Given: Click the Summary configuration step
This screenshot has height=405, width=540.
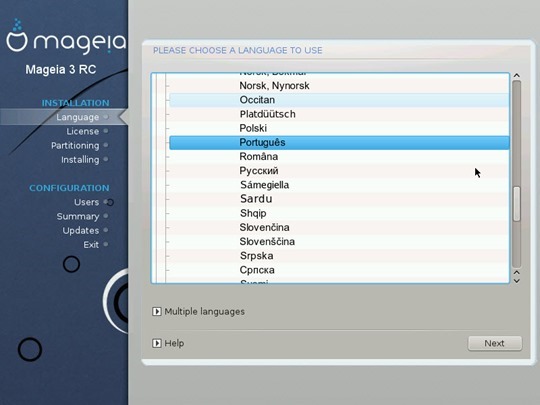Looking at the screenshot, I should pos(78,217).
